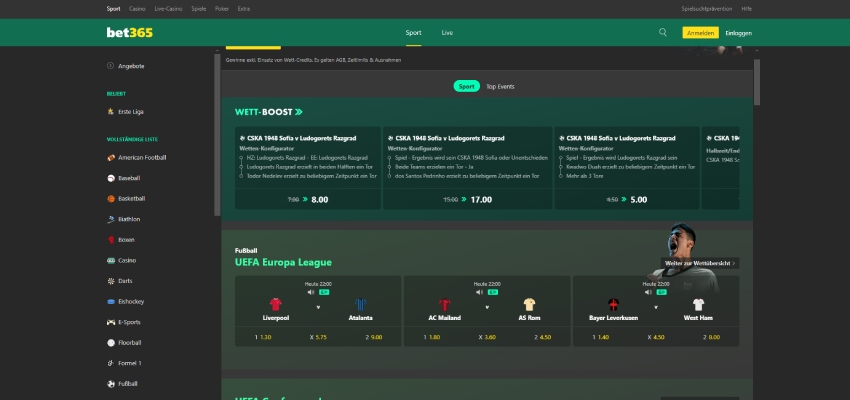
Task: Click the AC Mailand jersey icon
Action: pyautogui.click(x=445, y=304)
